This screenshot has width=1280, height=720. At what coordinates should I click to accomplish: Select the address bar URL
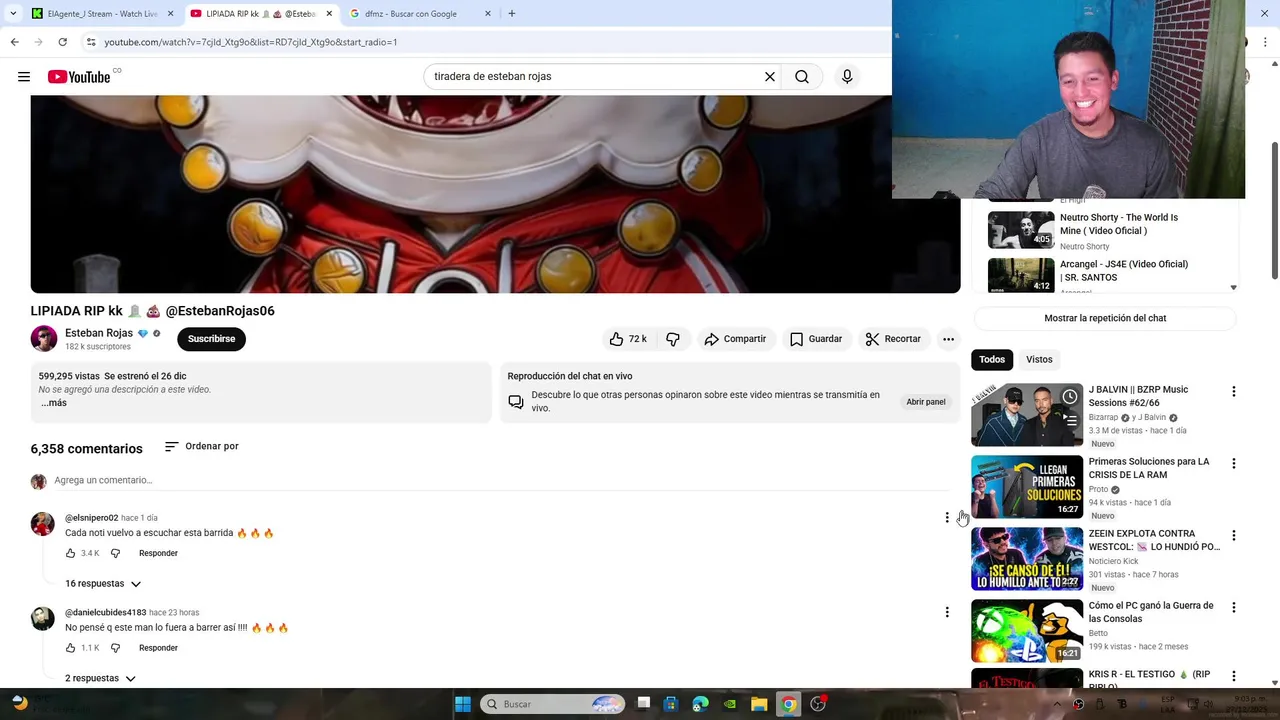coord(251,42)
